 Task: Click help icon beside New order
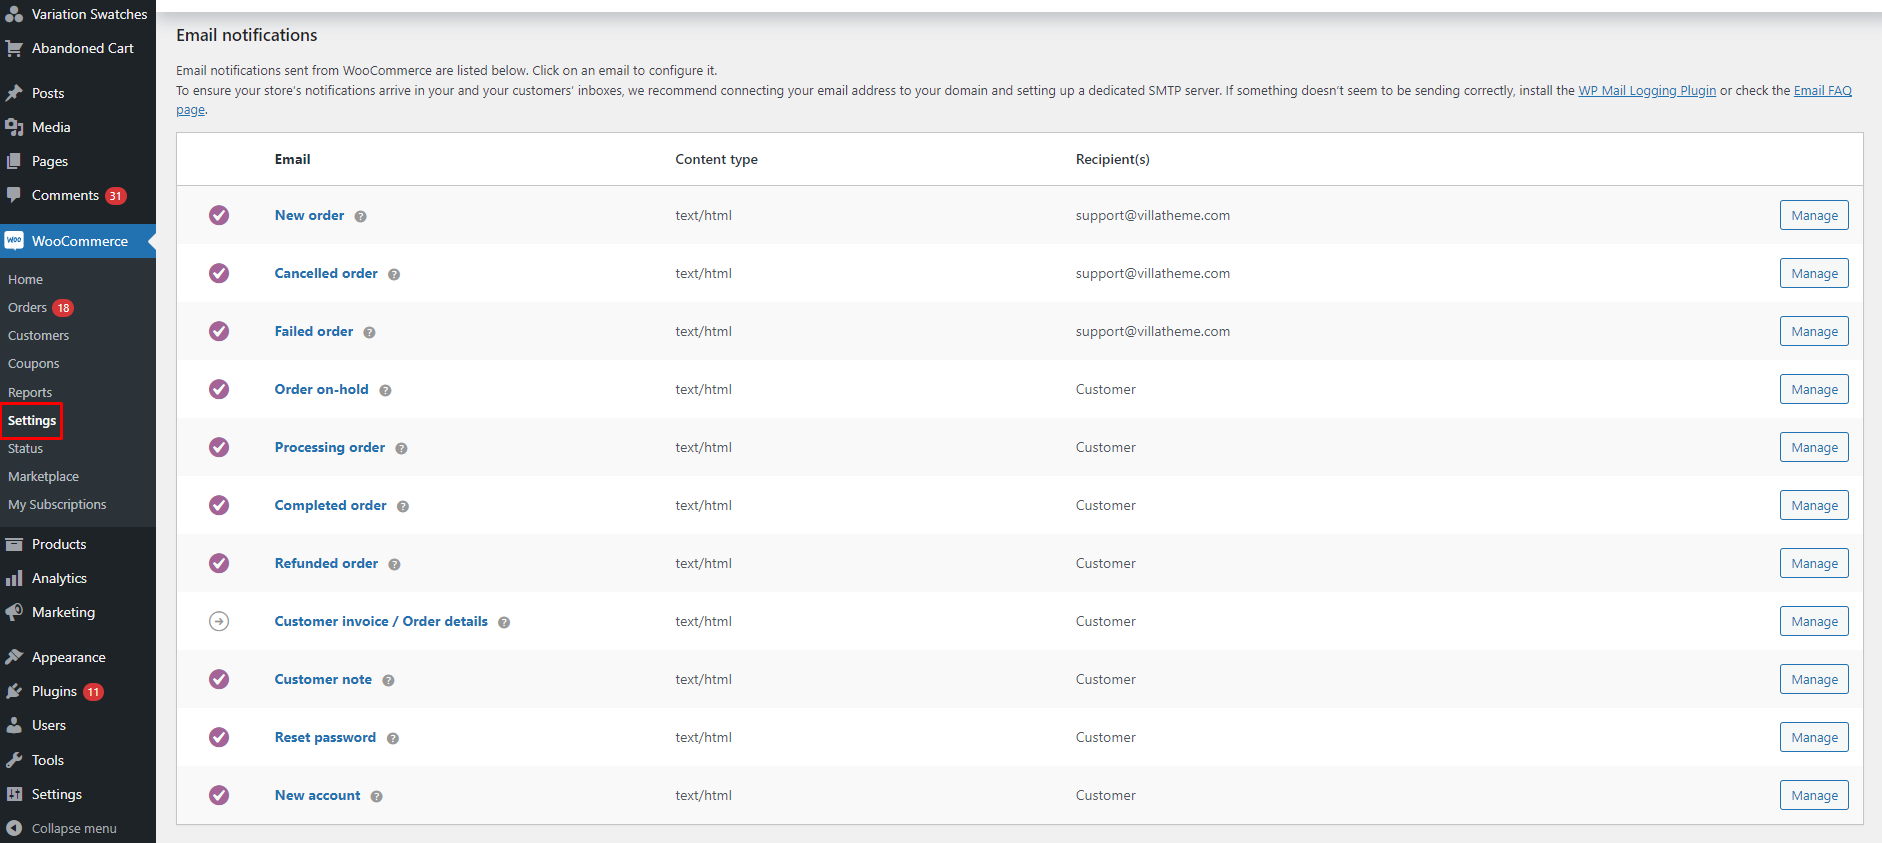coord(360,216)
